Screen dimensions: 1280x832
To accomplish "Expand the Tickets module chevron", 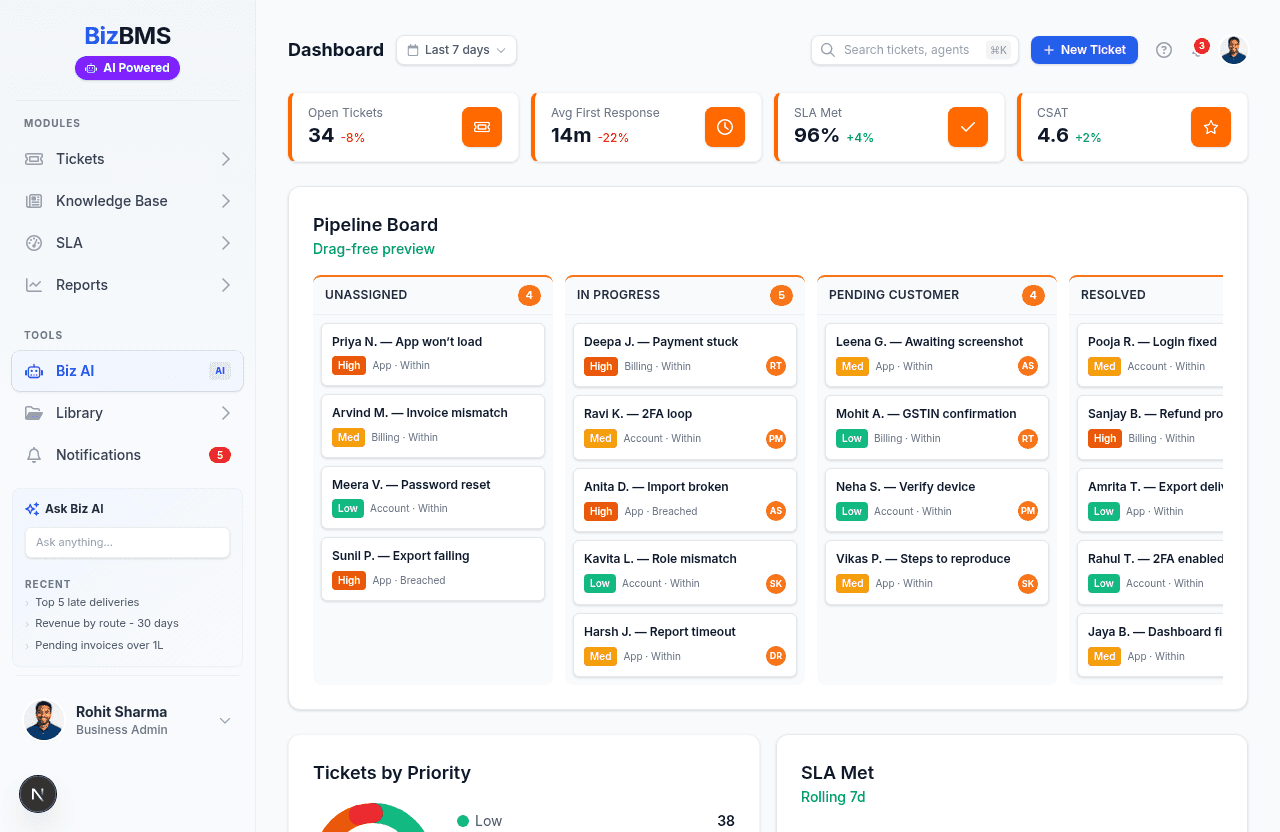I will (226, 159).
